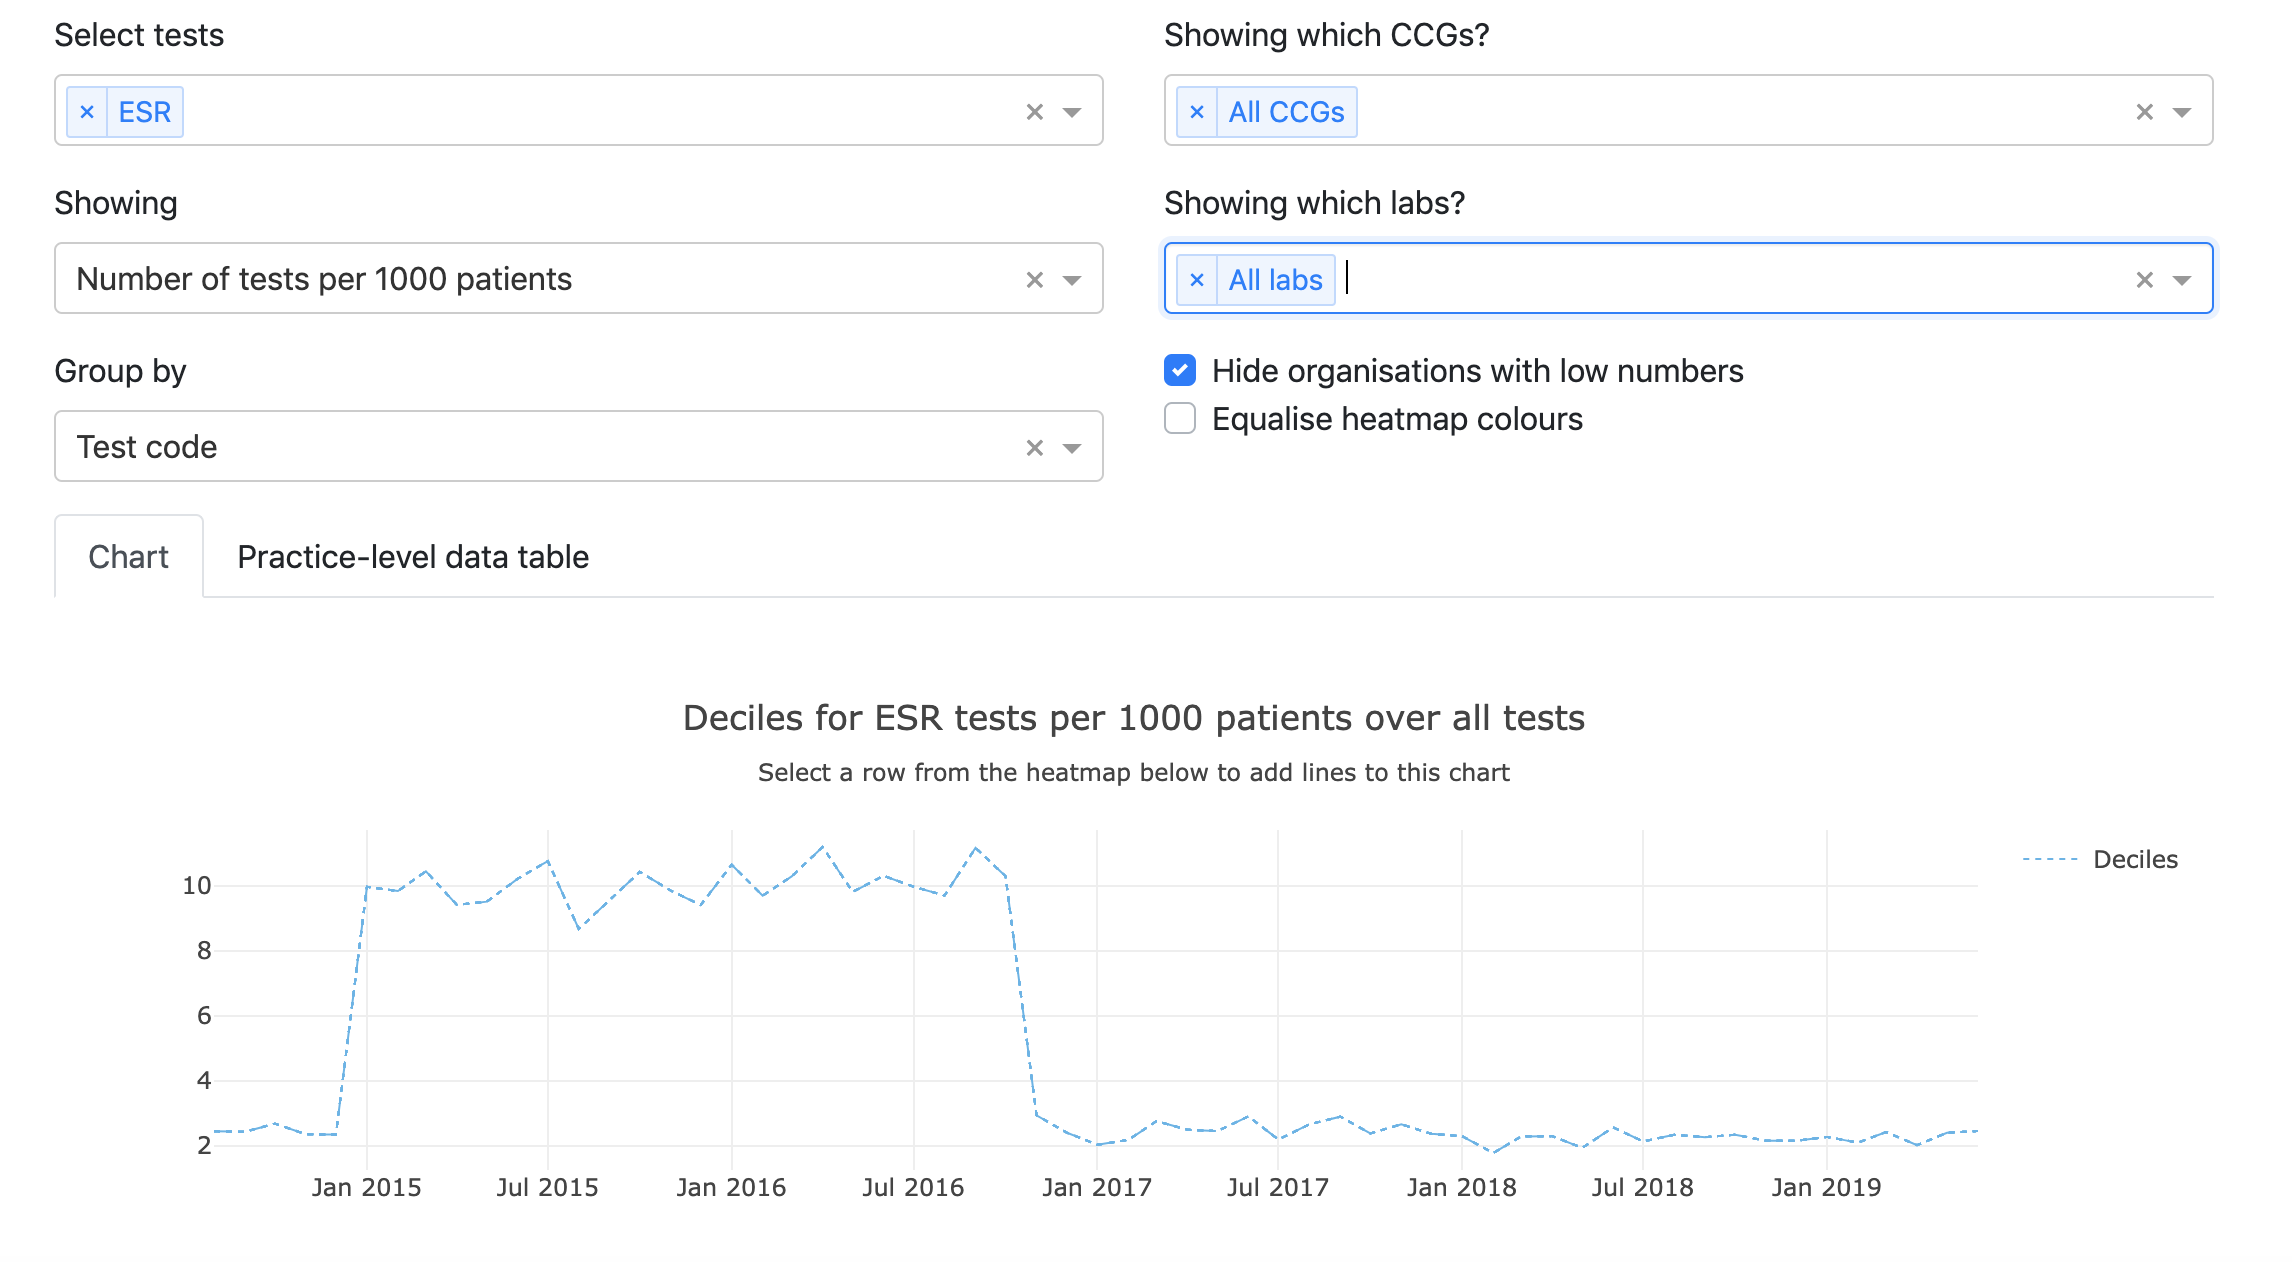This screenshot has width=2292, height=1262.
Task: Select the Chart tab
Action: [x=128, y=557]
